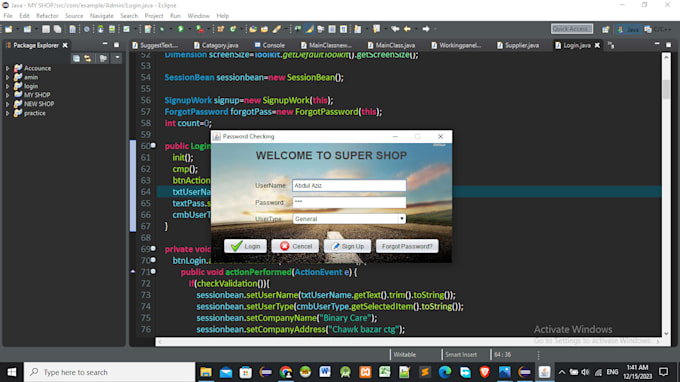Open the Window menu
Screen dimensions: 680x382
(x=198, y=16)
